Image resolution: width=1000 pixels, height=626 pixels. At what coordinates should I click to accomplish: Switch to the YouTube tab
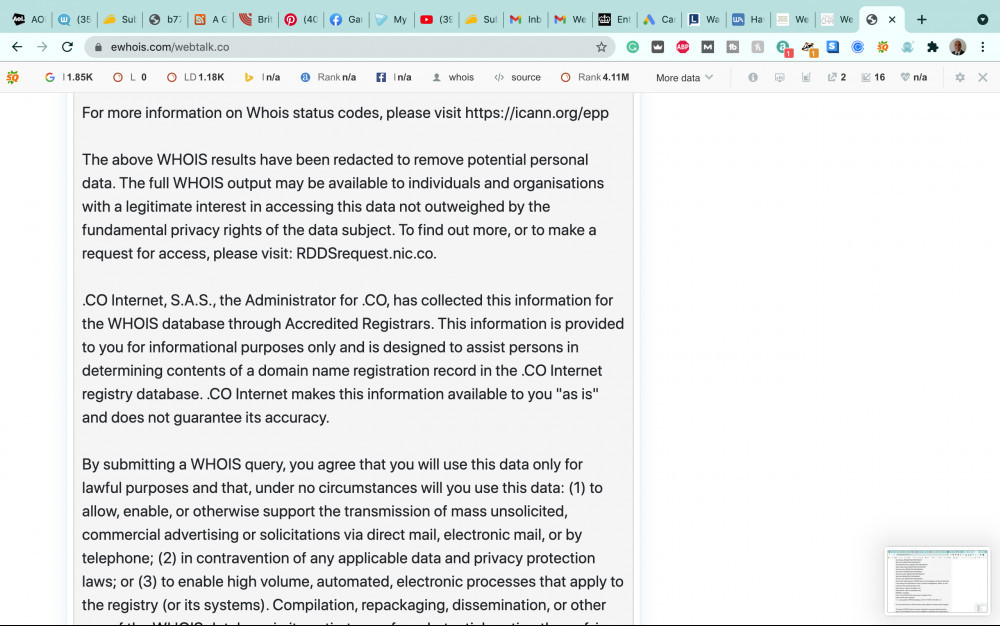437,20
